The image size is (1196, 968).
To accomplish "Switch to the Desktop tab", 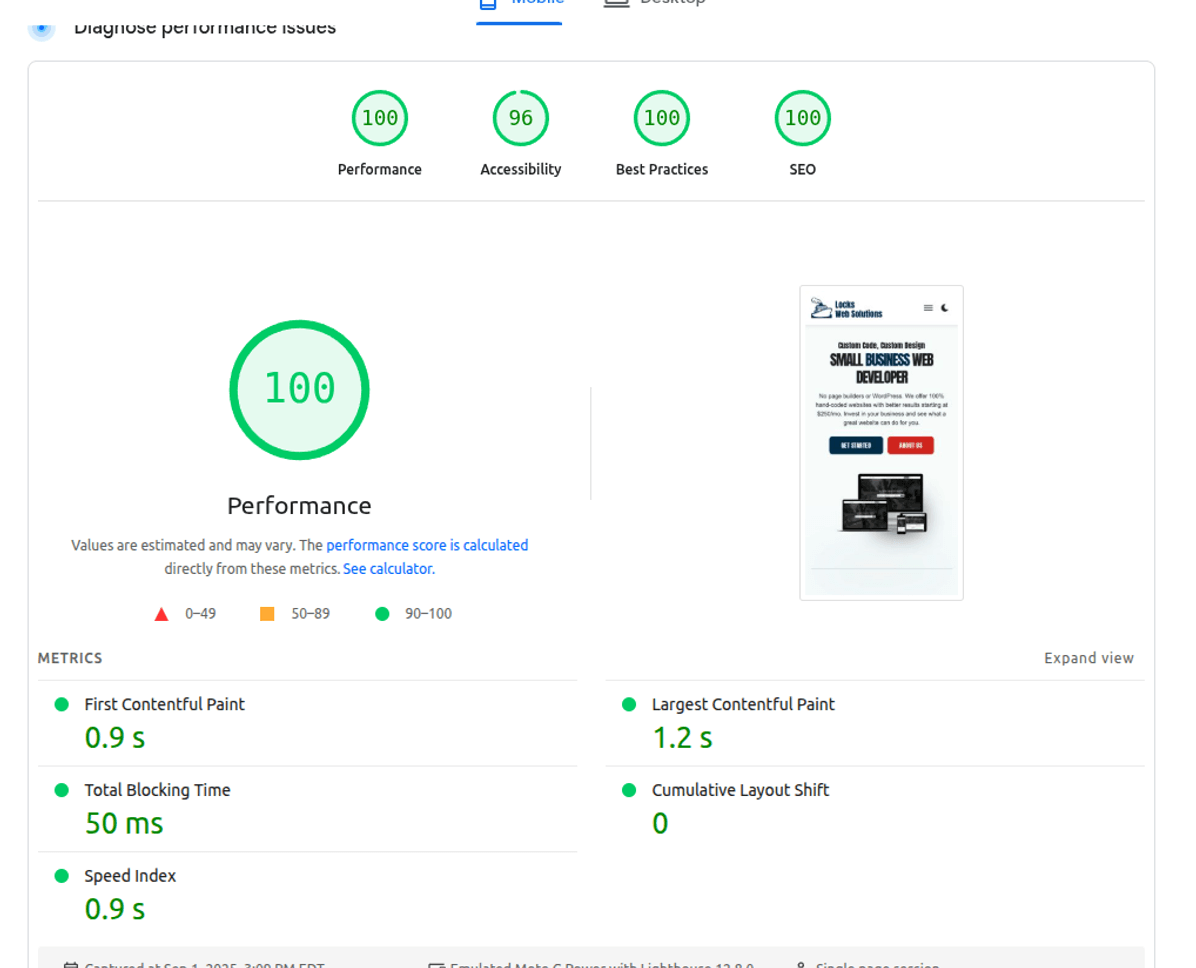I will [655, 4].
